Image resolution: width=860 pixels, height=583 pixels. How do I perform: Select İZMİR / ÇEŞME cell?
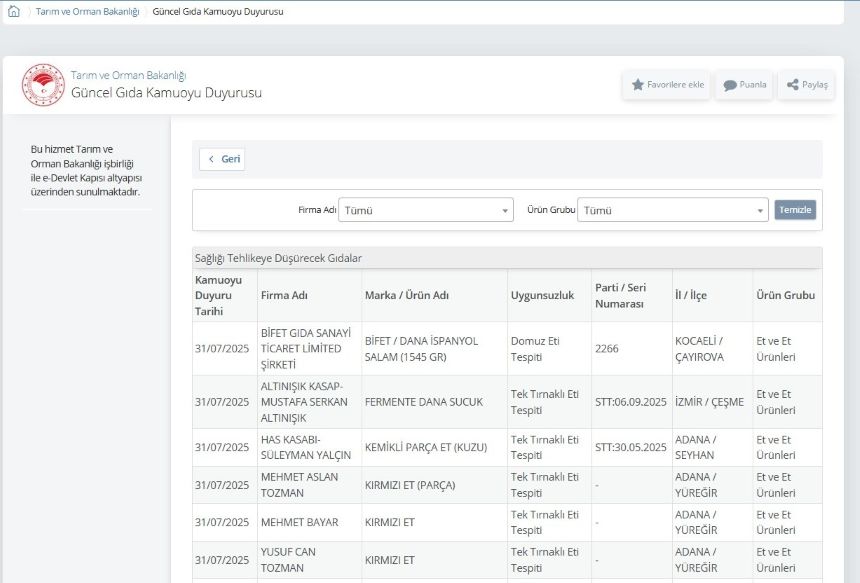(x=712, y=402)
